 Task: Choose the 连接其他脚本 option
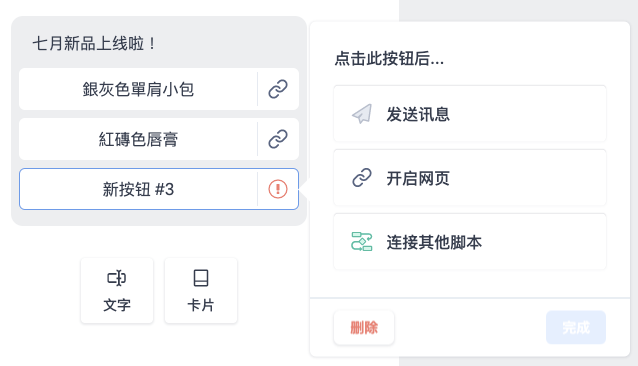tap(470, 242)
